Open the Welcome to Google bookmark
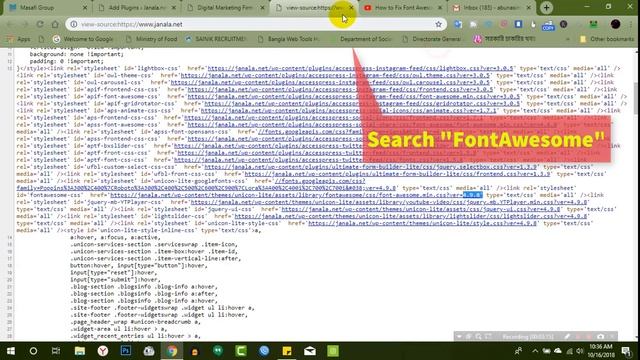Screen dimensions: 640x360 pyautogui.click(x=83, y=39)
